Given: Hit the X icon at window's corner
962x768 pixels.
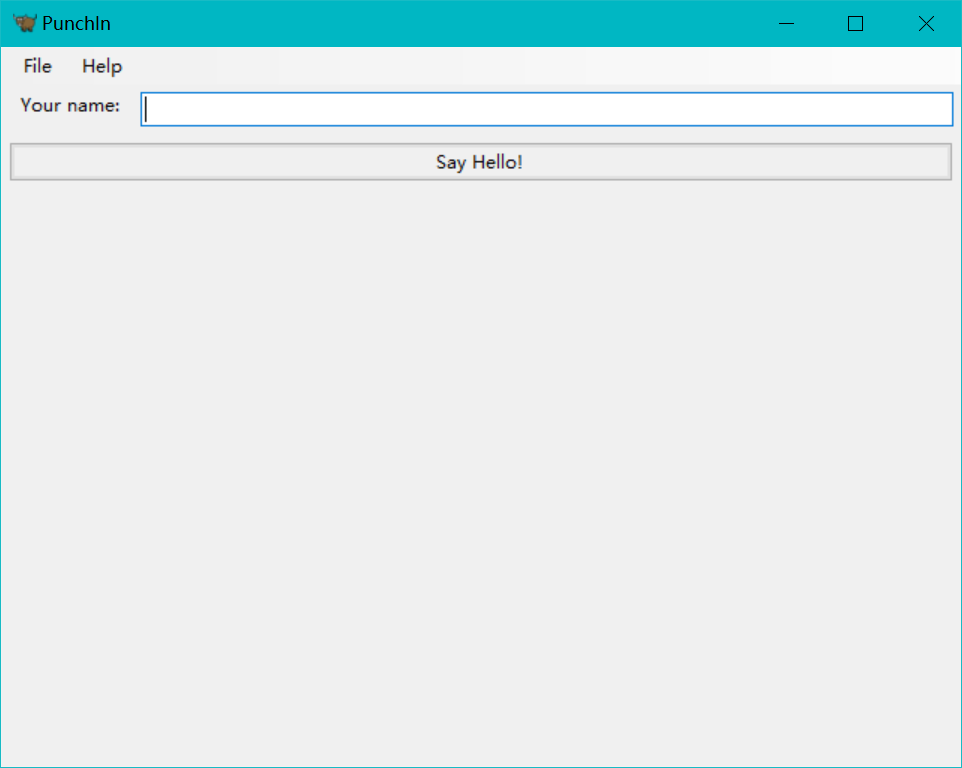Looking at the screenshot, I should [x=926, y=24].
